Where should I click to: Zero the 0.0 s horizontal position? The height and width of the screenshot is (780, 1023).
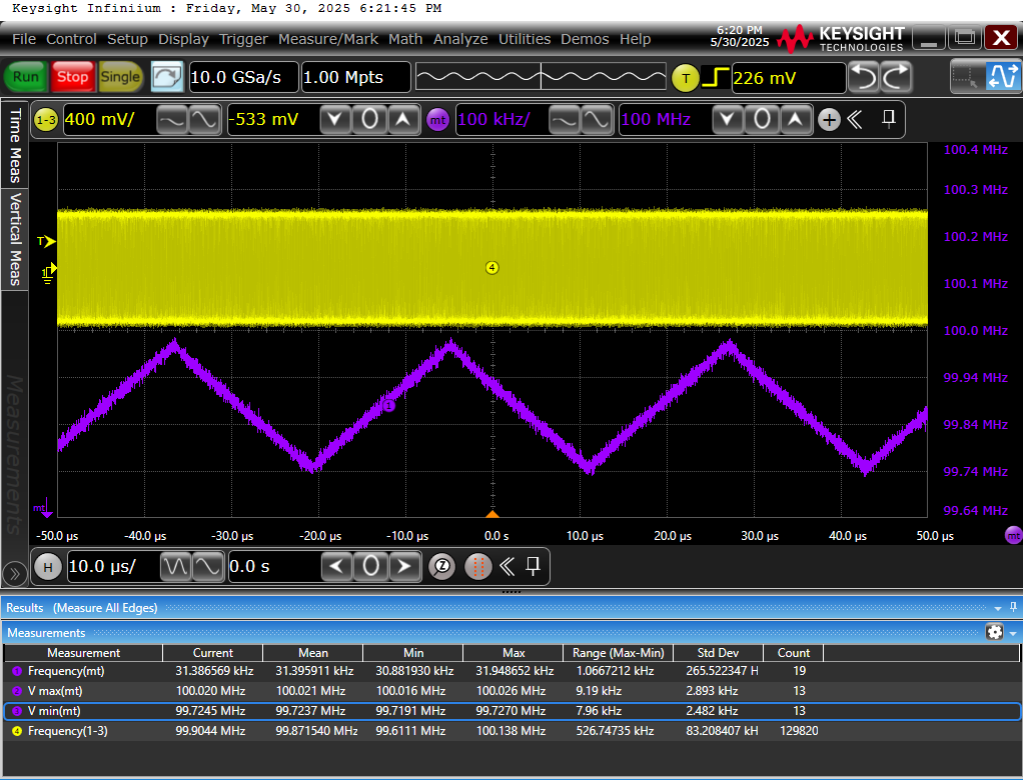click(x=371, y=566)
